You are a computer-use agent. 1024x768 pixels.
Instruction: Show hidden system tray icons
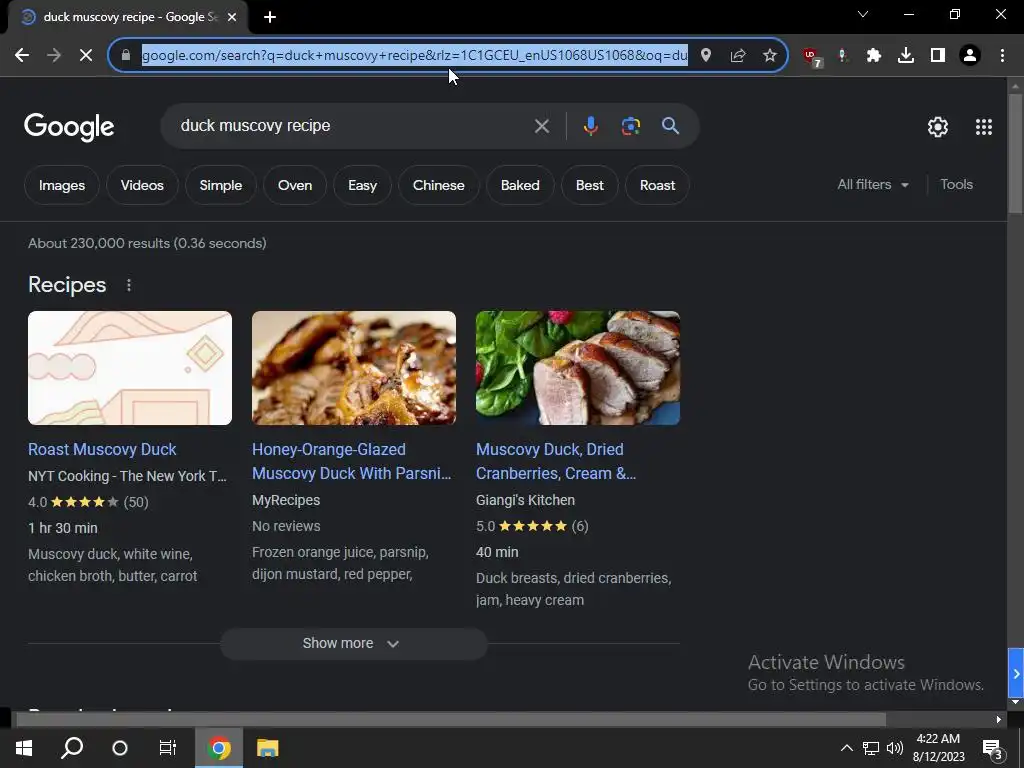[x=846, y=748]
